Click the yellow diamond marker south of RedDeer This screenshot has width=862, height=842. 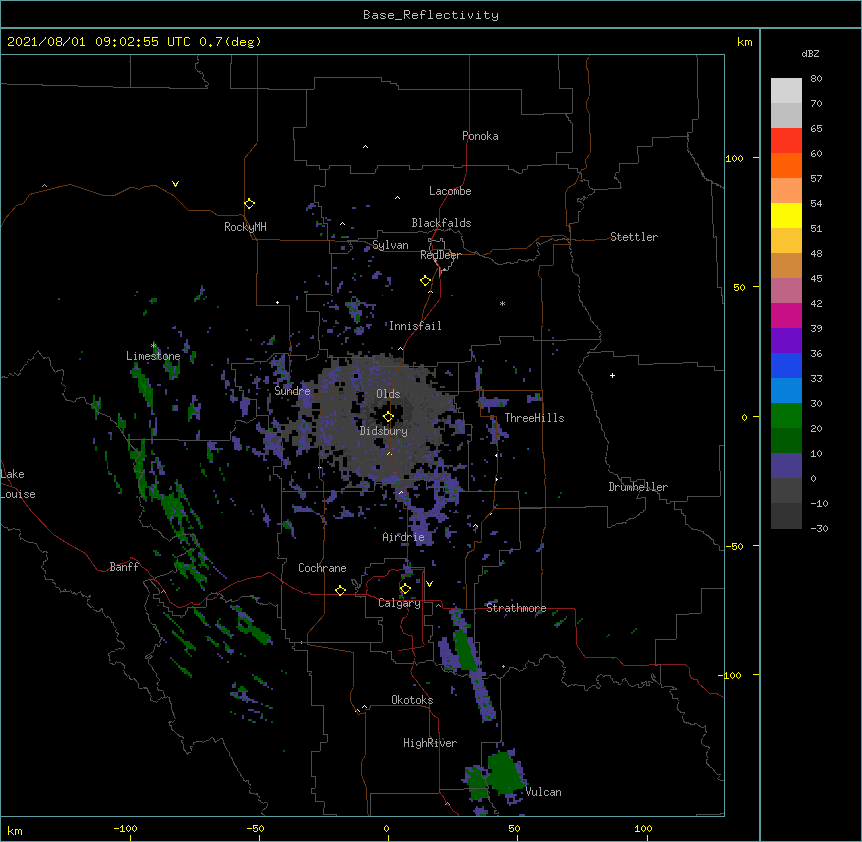click(x=426, y=281)
